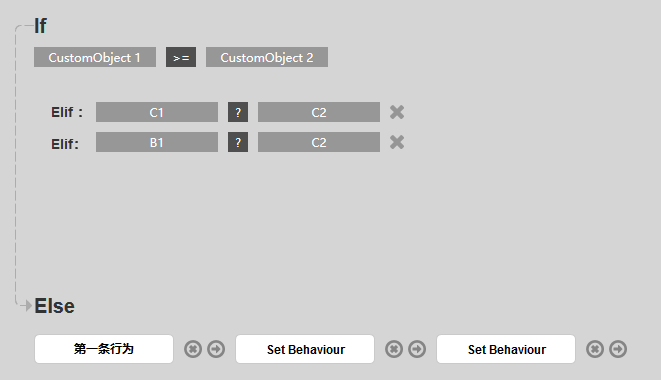The width and height of the screenshot is (661, 380).
Task: Click the arrow icon after last Set Behaviour
Action: [618, 349]
